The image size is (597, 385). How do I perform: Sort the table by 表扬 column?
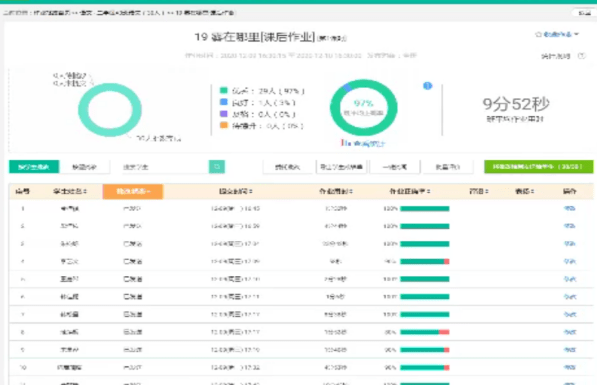524,192
